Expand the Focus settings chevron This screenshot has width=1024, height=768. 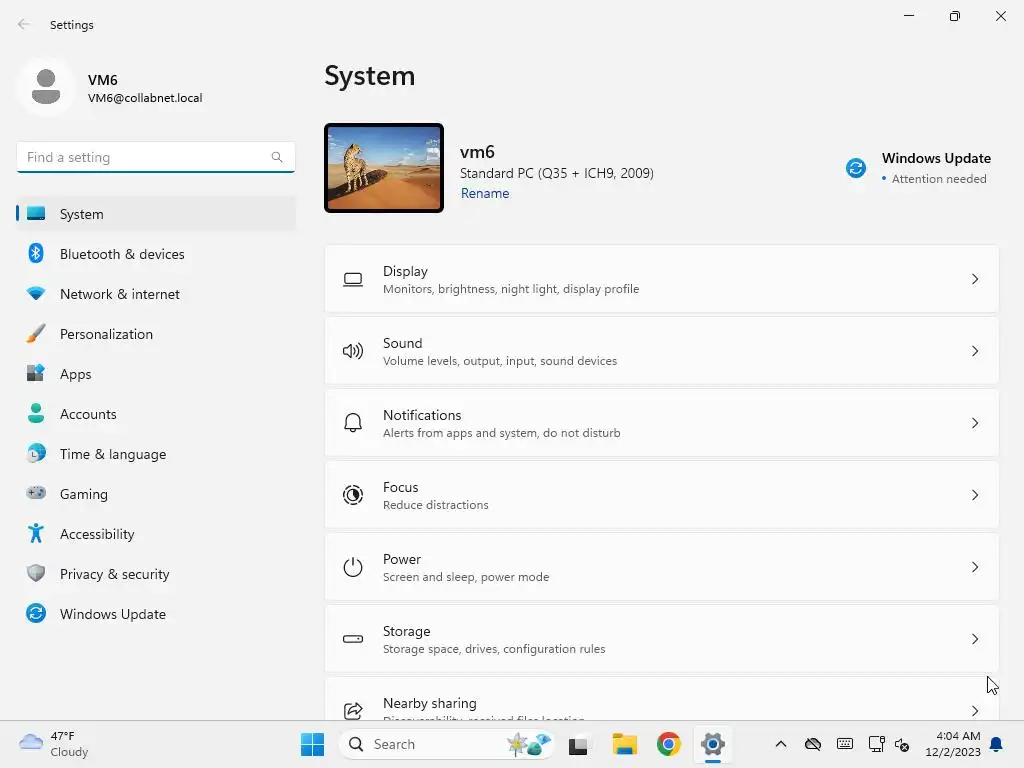974,495
